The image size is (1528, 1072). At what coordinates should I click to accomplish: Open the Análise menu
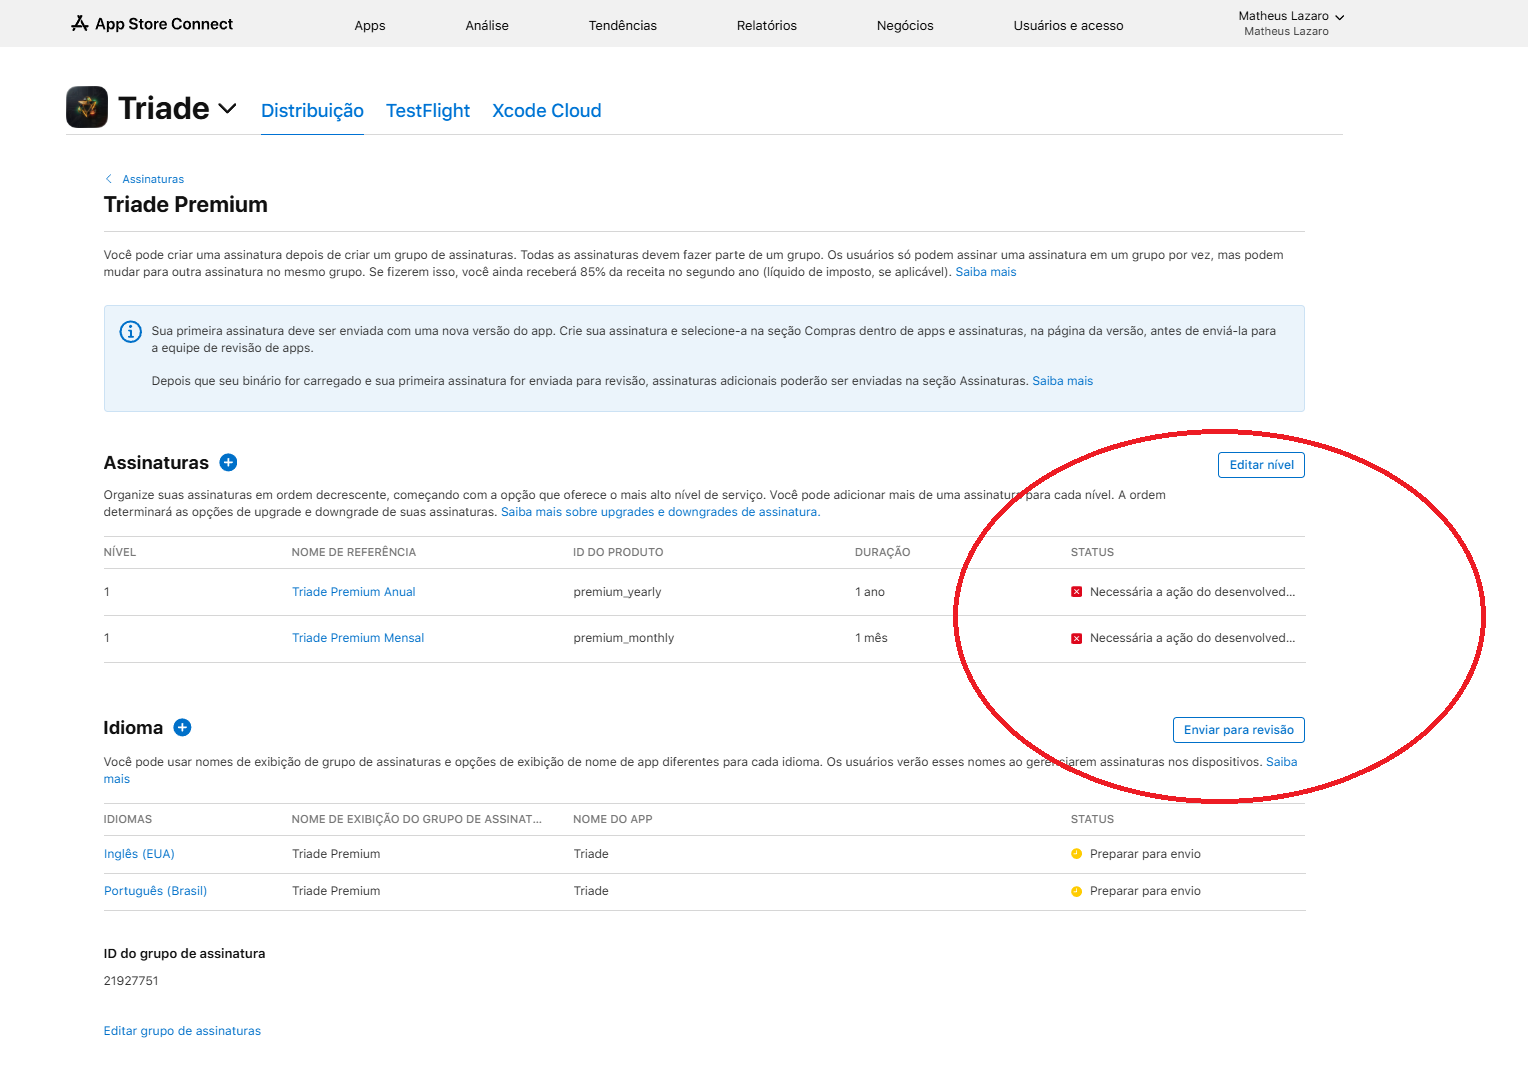pos(487,25)
